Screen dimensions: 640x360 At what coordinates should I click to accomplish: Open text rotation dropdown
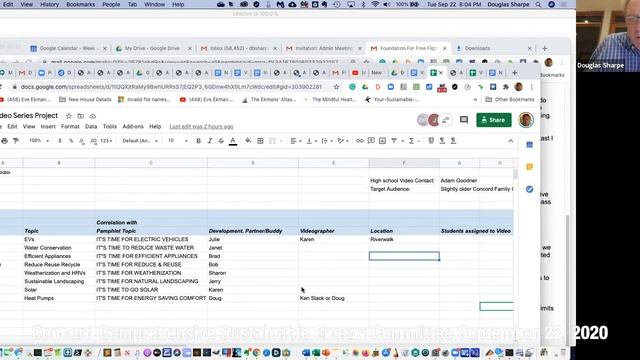point(343,141)
